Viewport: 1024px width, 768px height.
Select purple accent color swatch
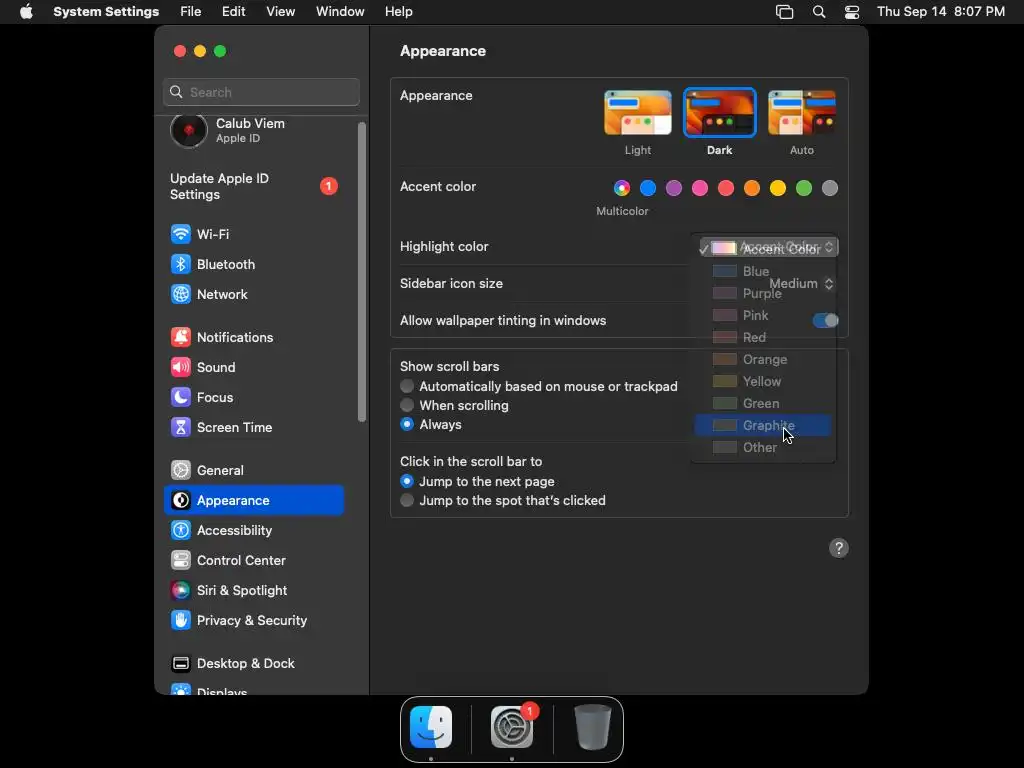(674, 188)
